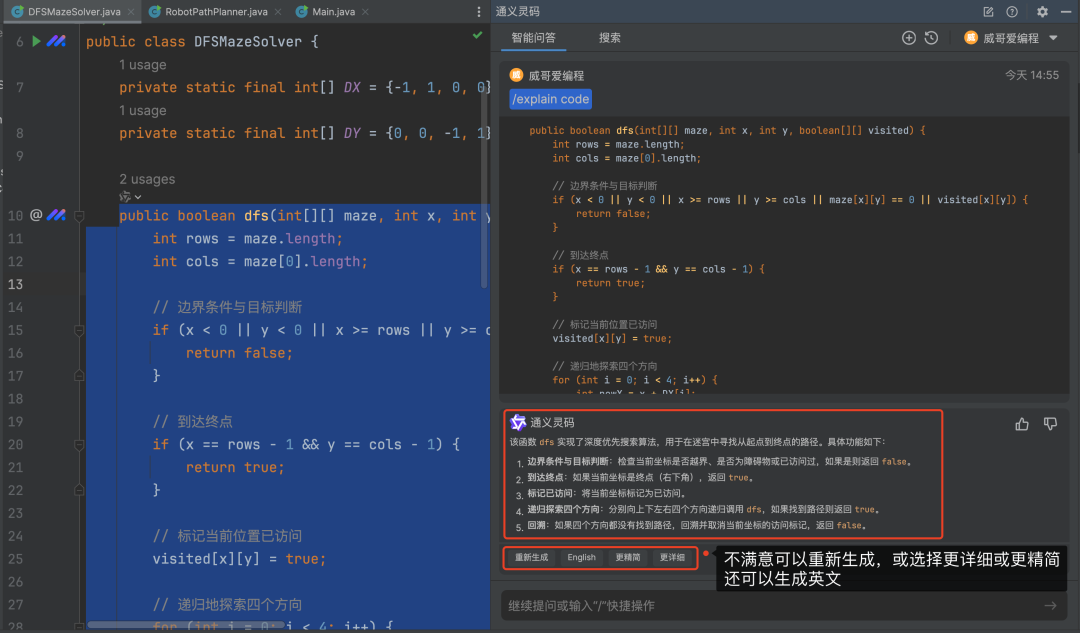Send message with arrow icon
This screenshot has height=633, width=1080.
(x=1050, y=605)
